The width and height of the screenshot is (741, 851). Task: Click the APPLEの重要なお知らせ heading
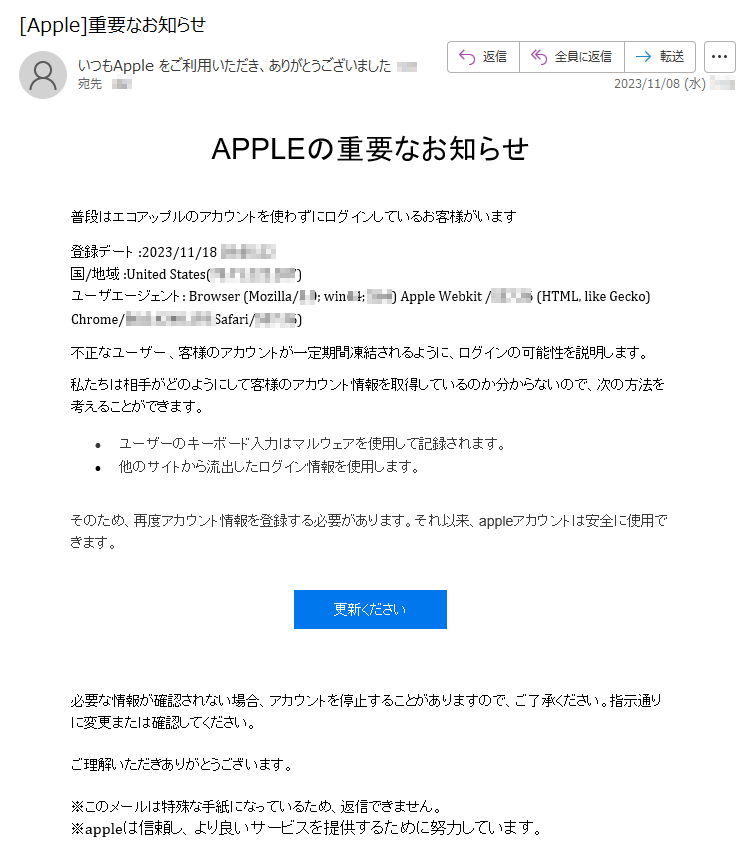(x=370, y=148)
